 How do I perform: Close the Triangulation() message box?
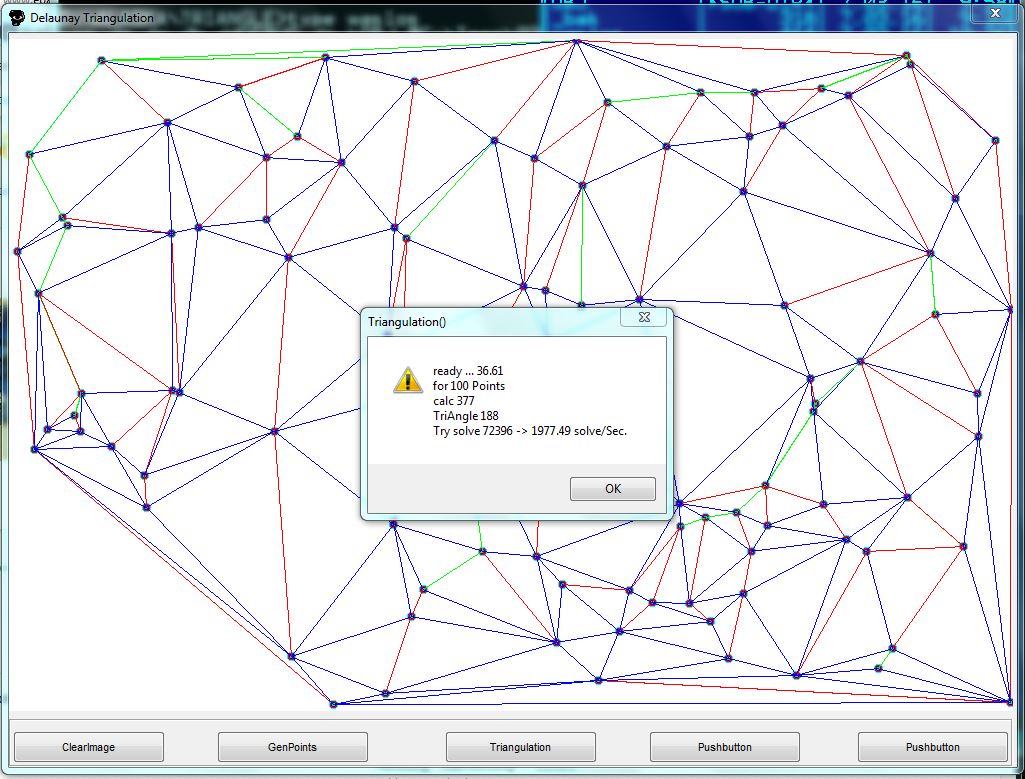click(645, 318)
